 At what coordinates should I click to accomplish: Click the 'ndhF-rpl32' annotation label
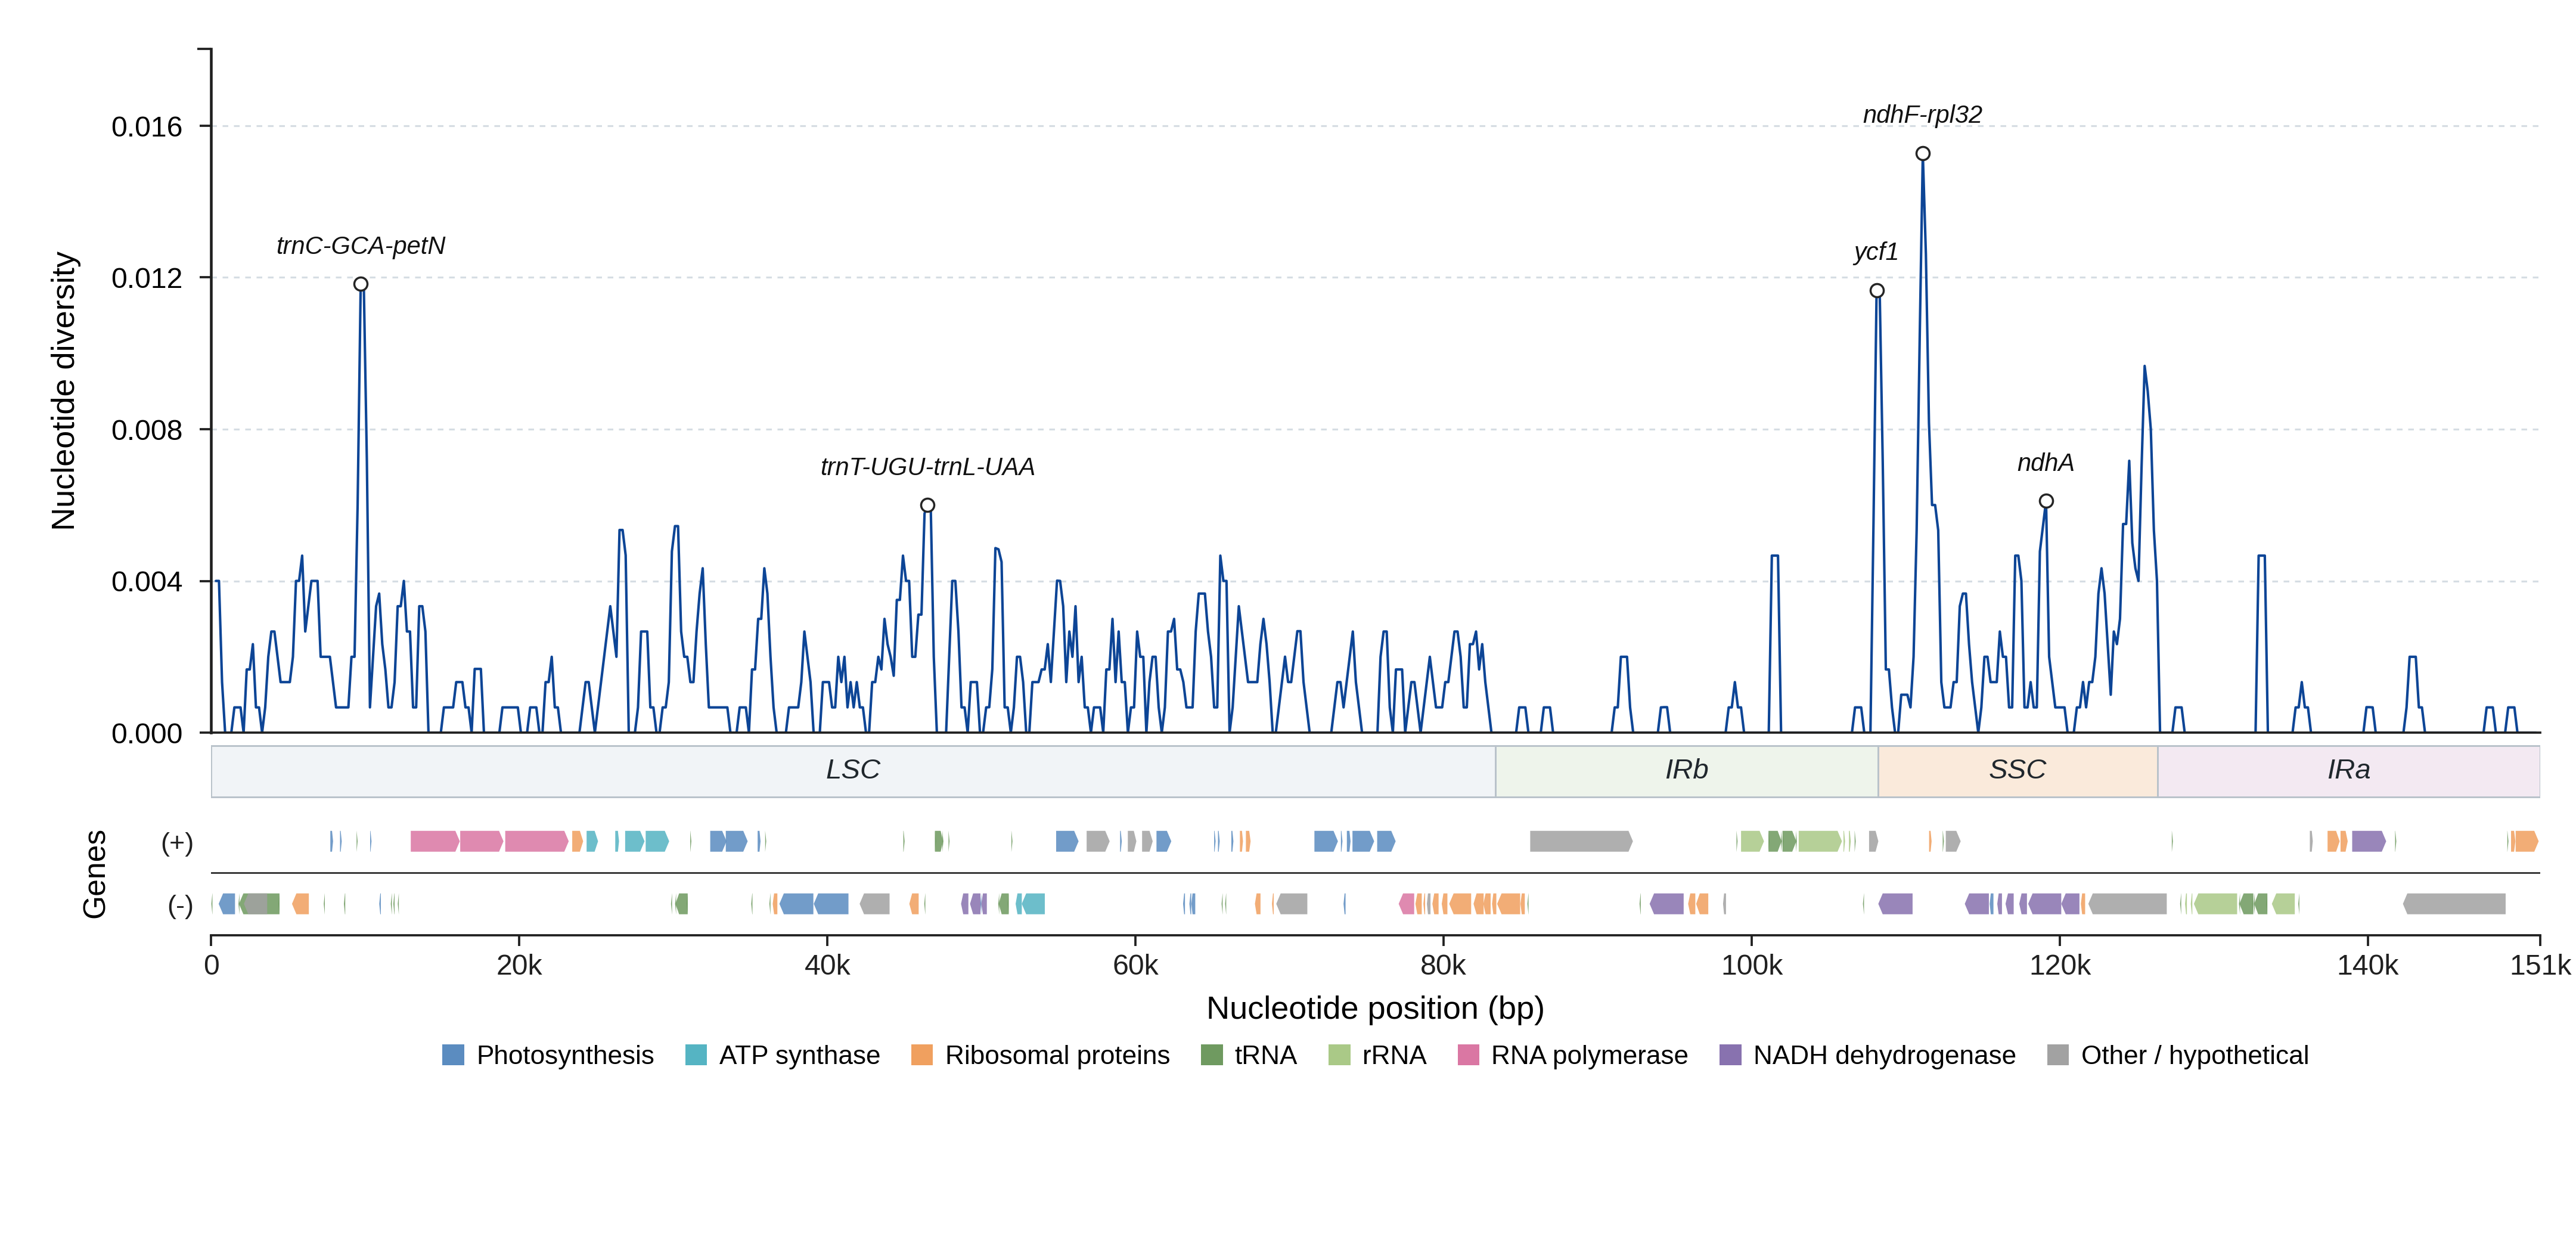[x=1922, y=115]
